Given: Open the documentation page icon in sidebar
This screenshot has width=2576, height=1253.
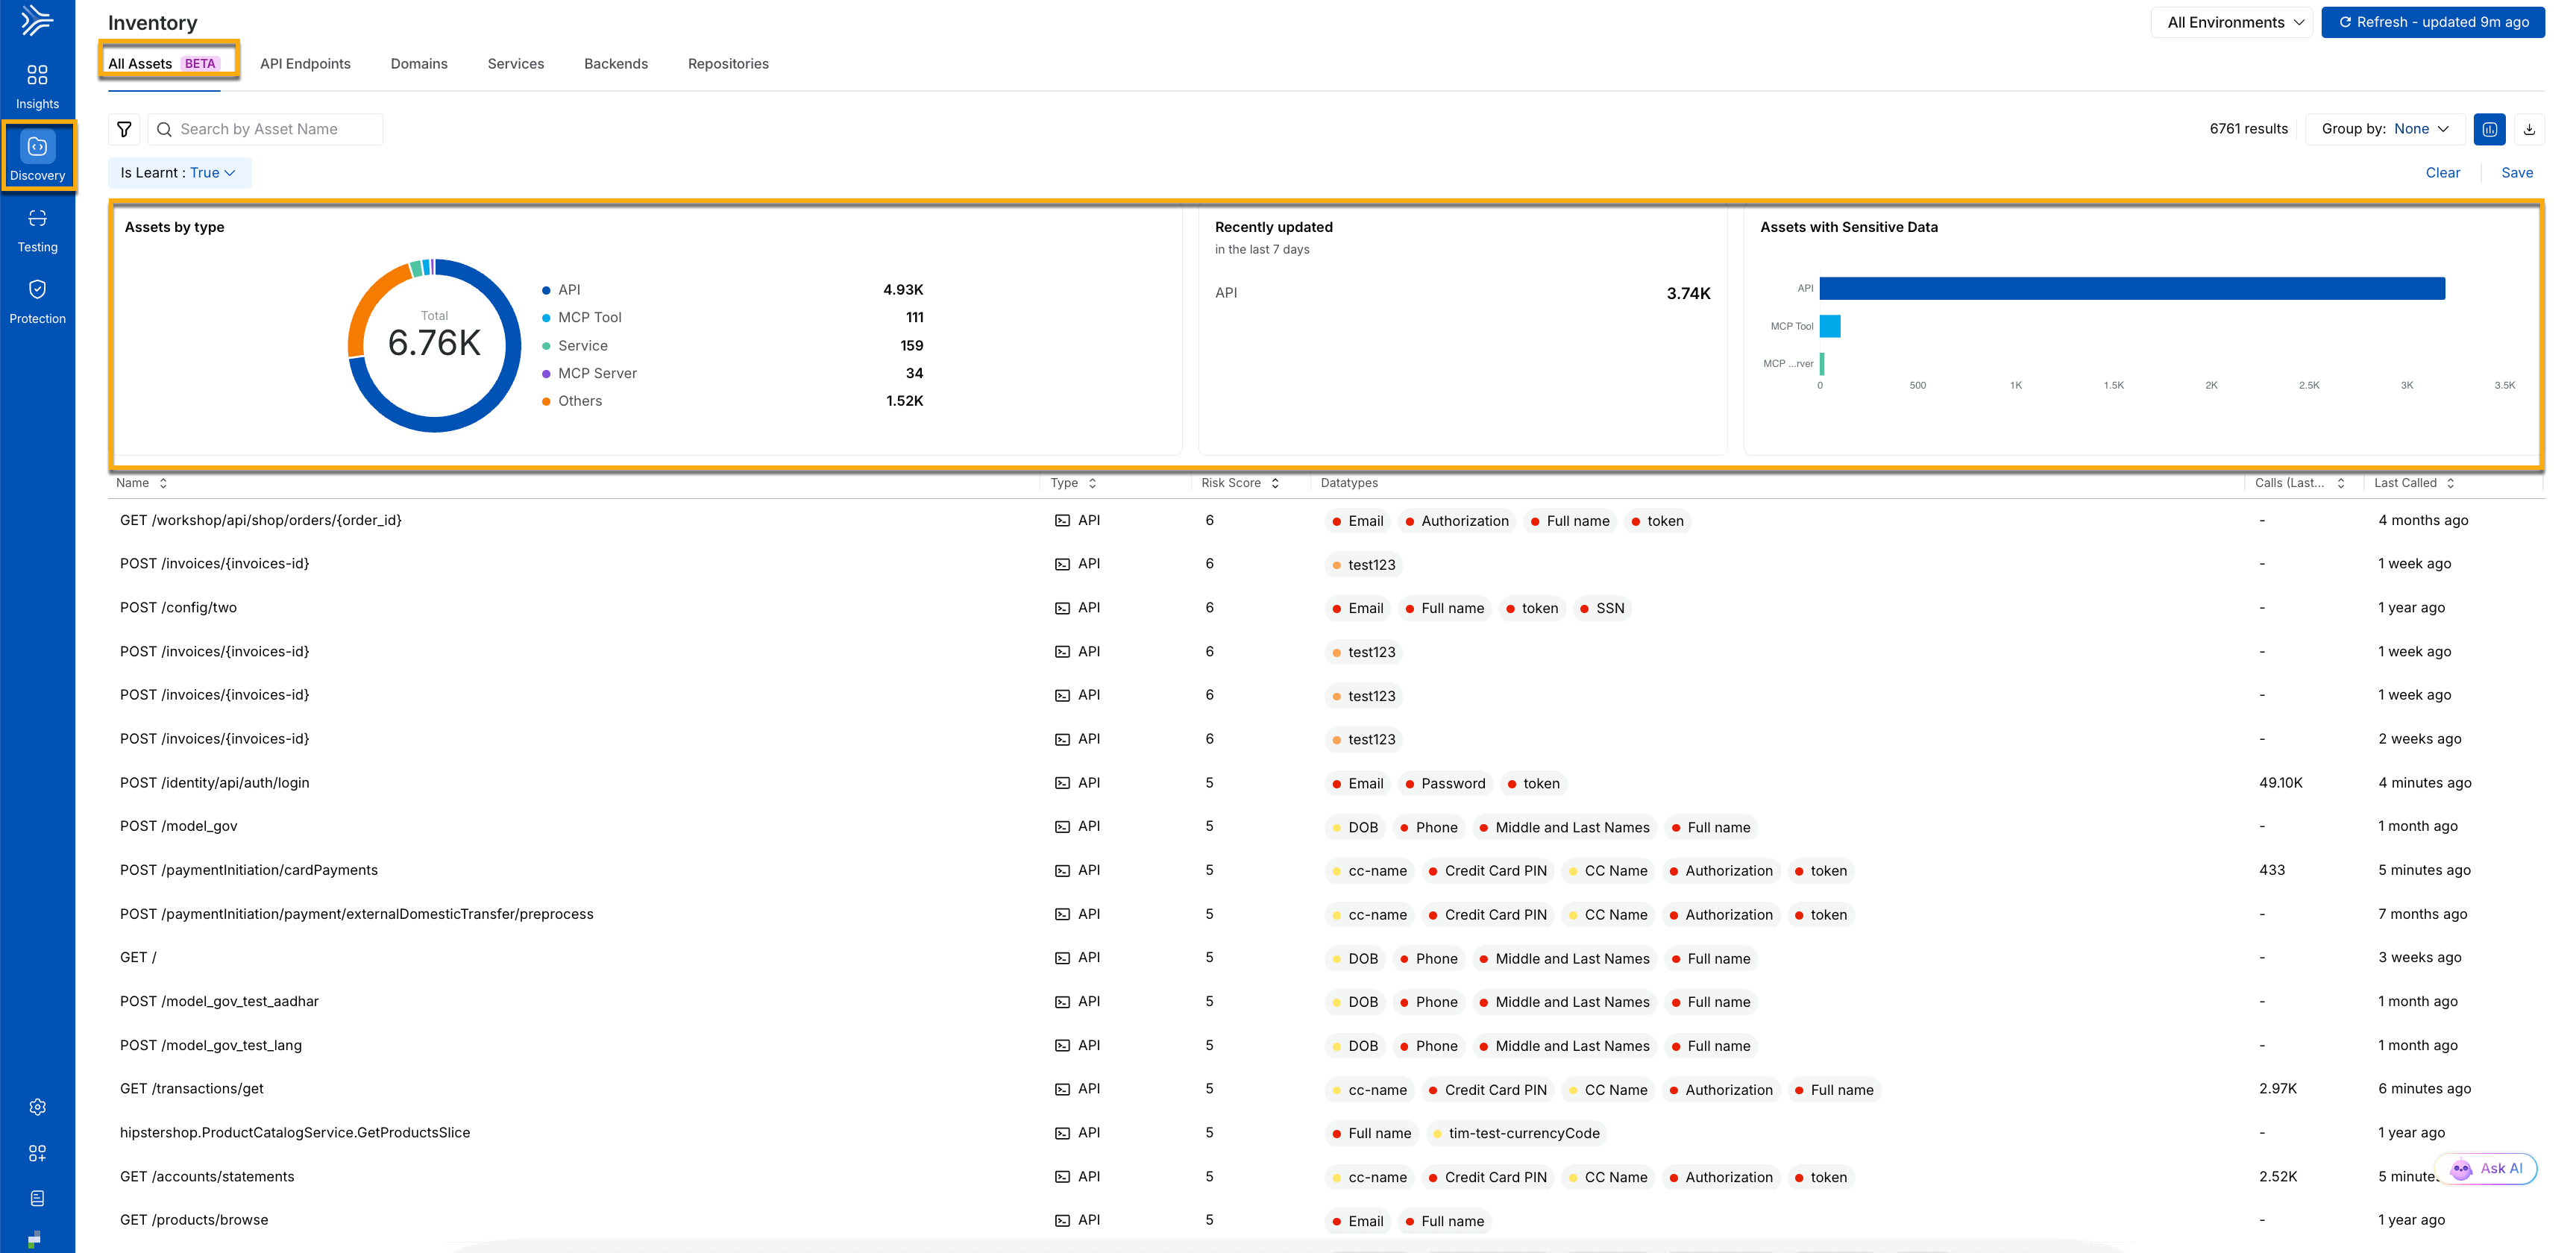Looking at the screenshot, I should pos(37,1198).
